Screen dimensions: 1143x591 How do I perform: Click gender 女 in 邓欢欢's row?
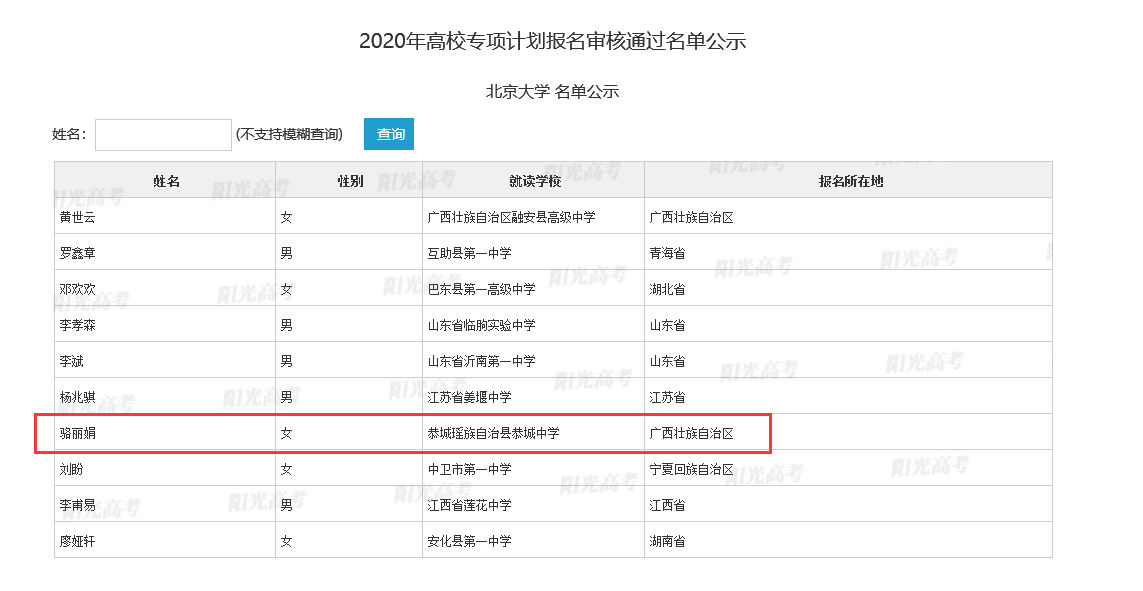[286, 289]
